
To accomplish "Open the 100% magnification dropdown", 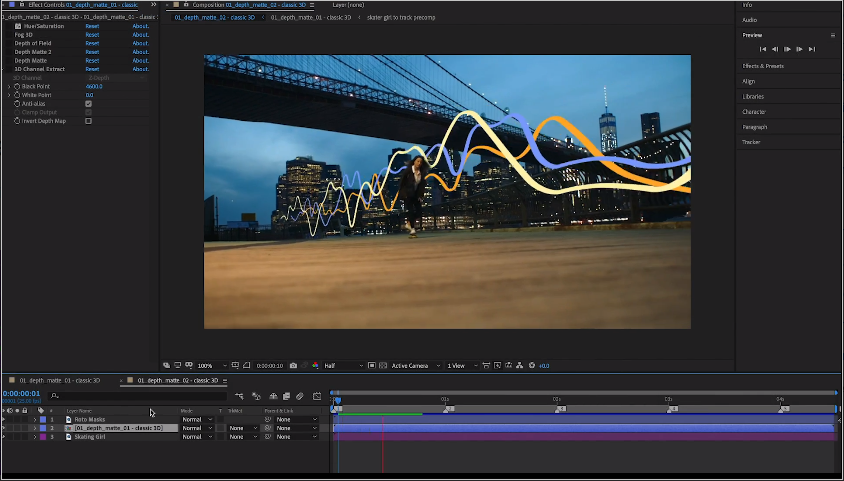I will [212, 366].
